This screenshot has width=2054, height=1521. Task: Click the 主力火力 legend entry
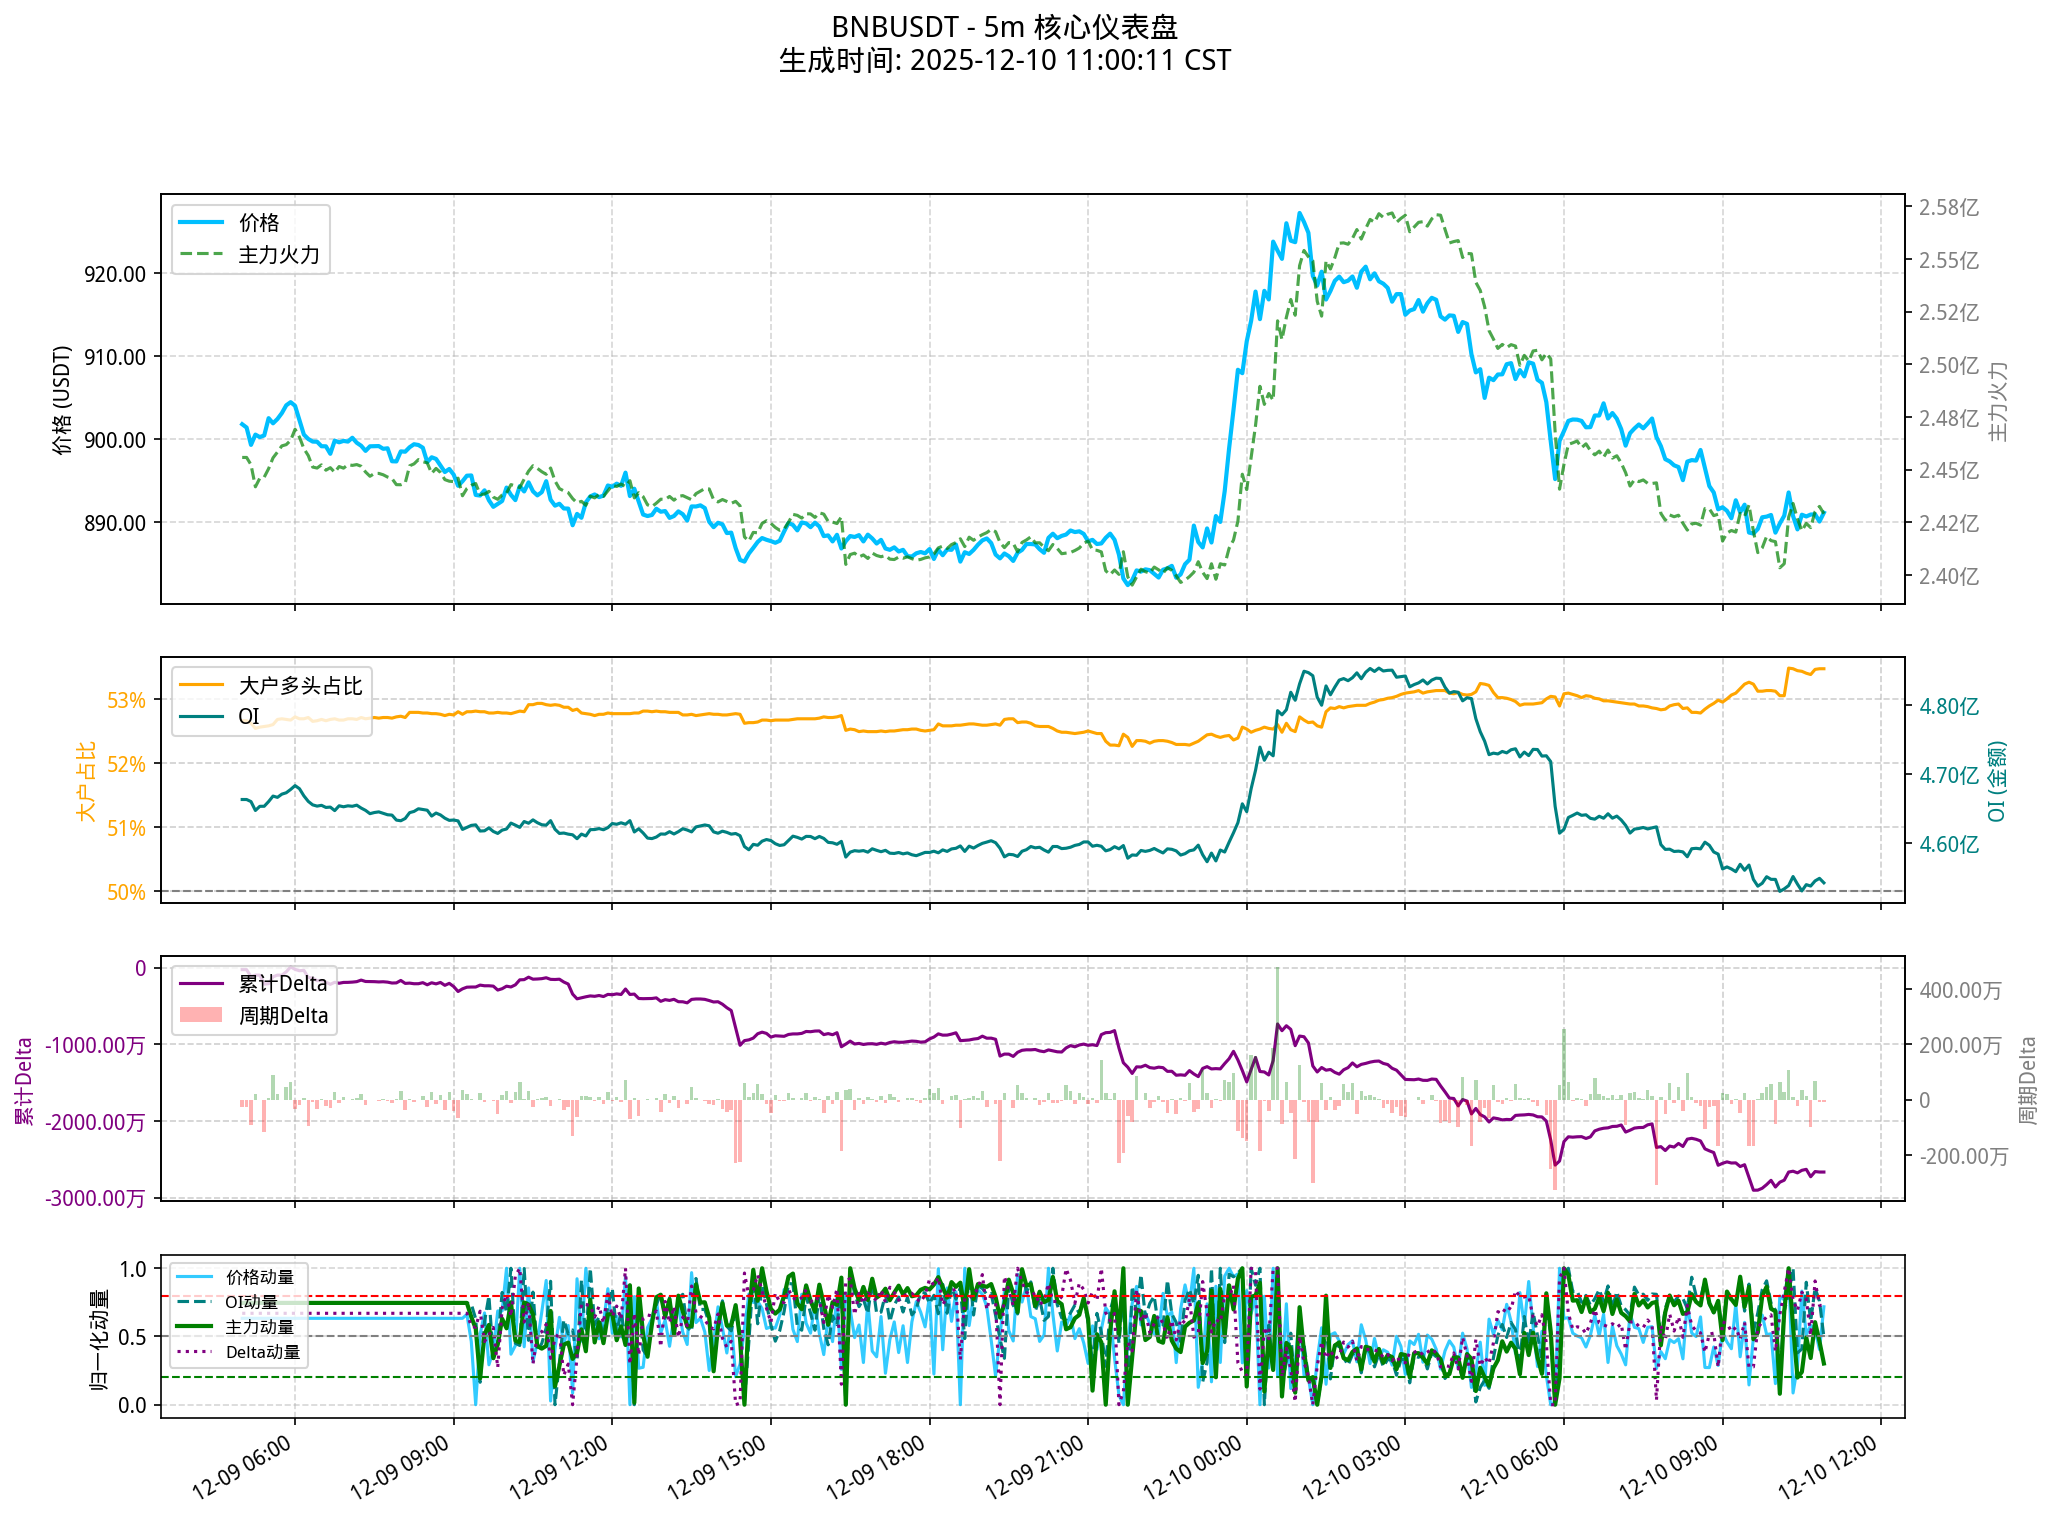(x=278, y=255)
